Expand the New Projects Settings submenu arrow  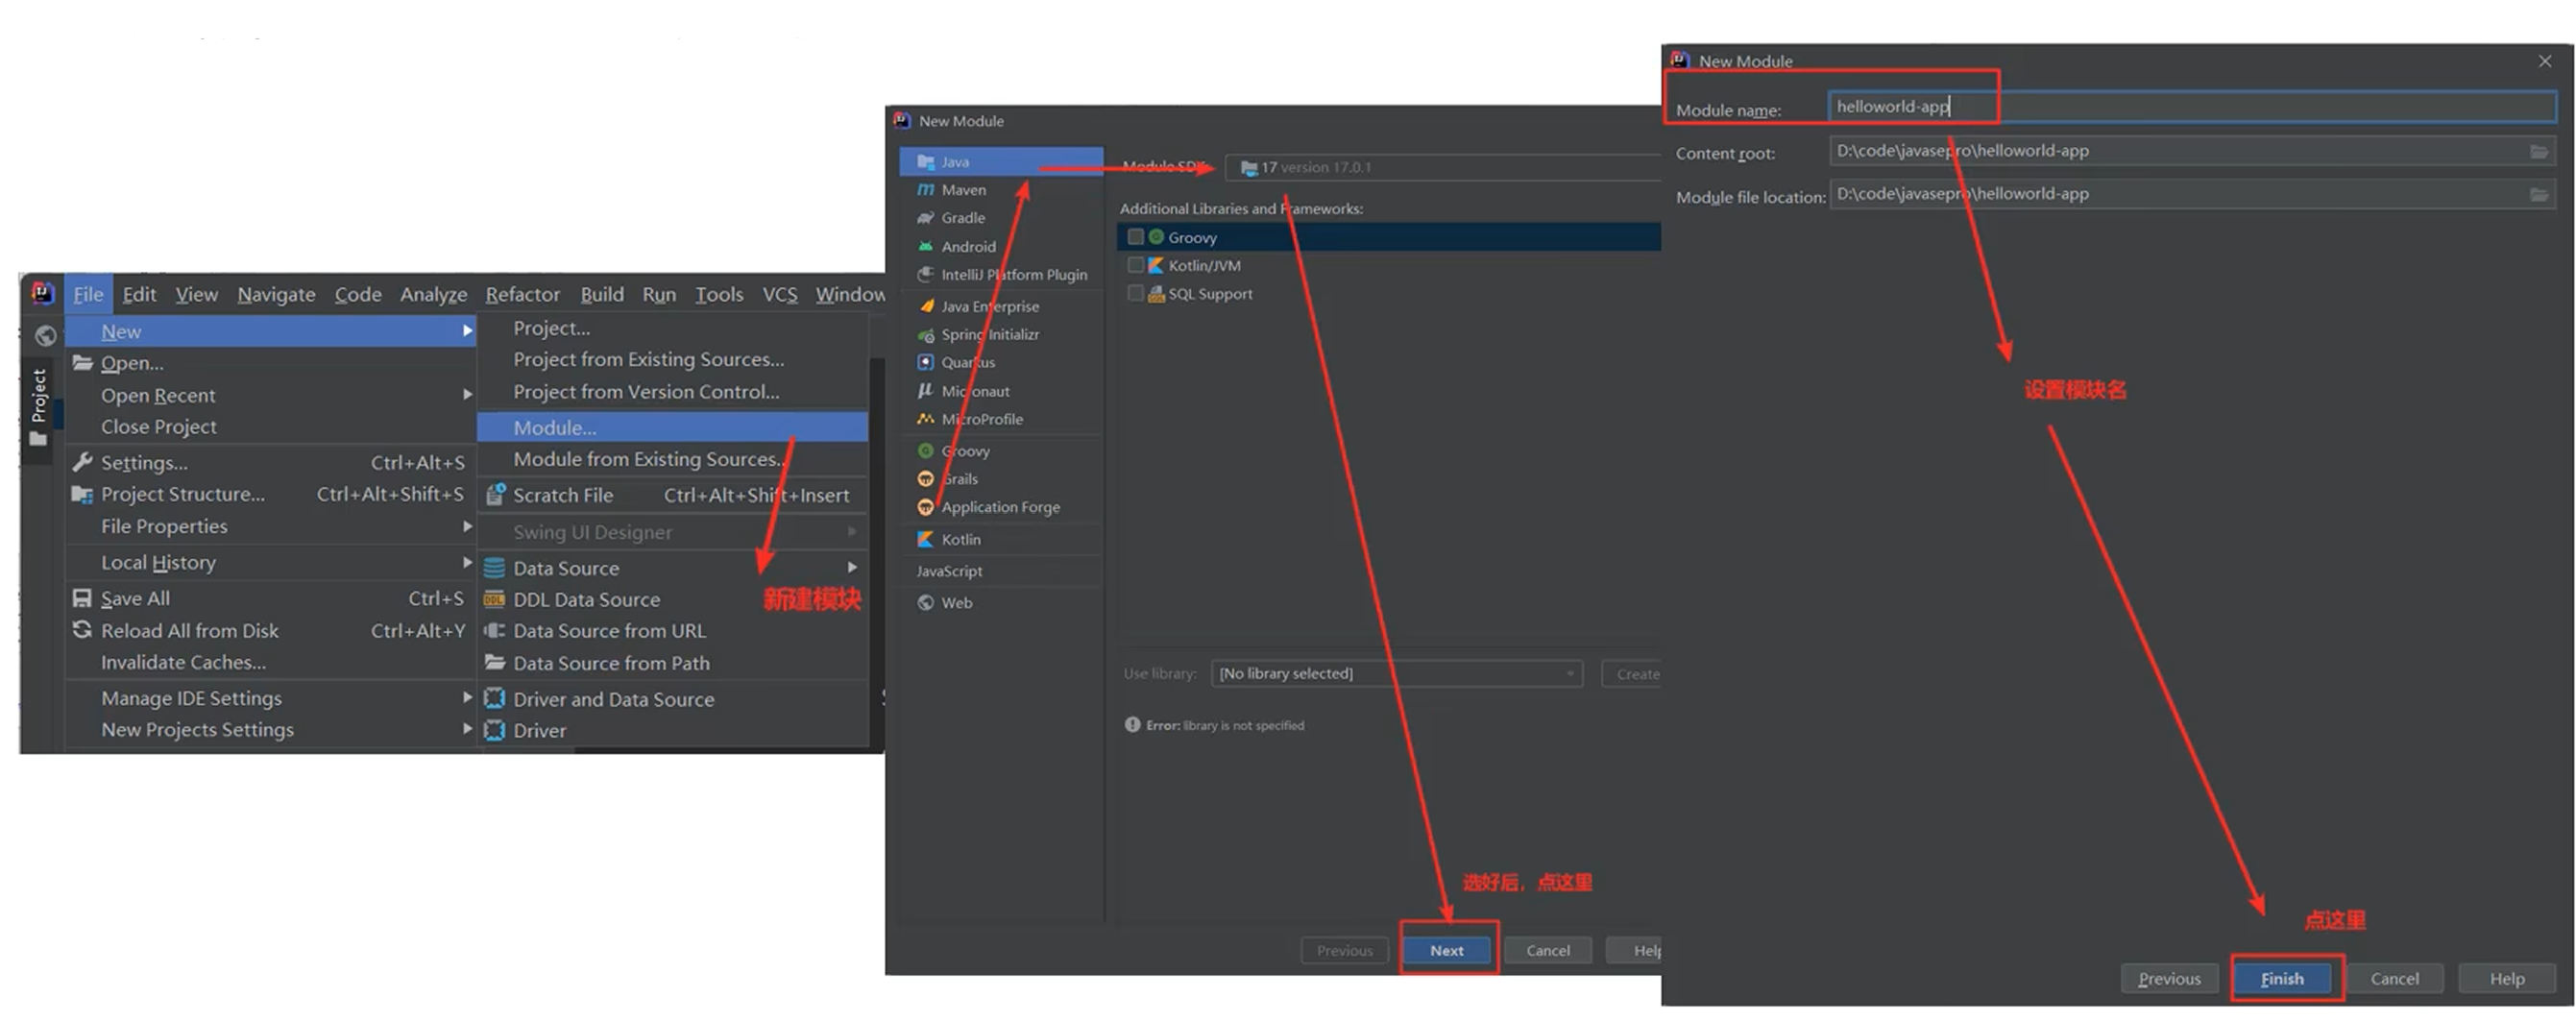[467, 729]
